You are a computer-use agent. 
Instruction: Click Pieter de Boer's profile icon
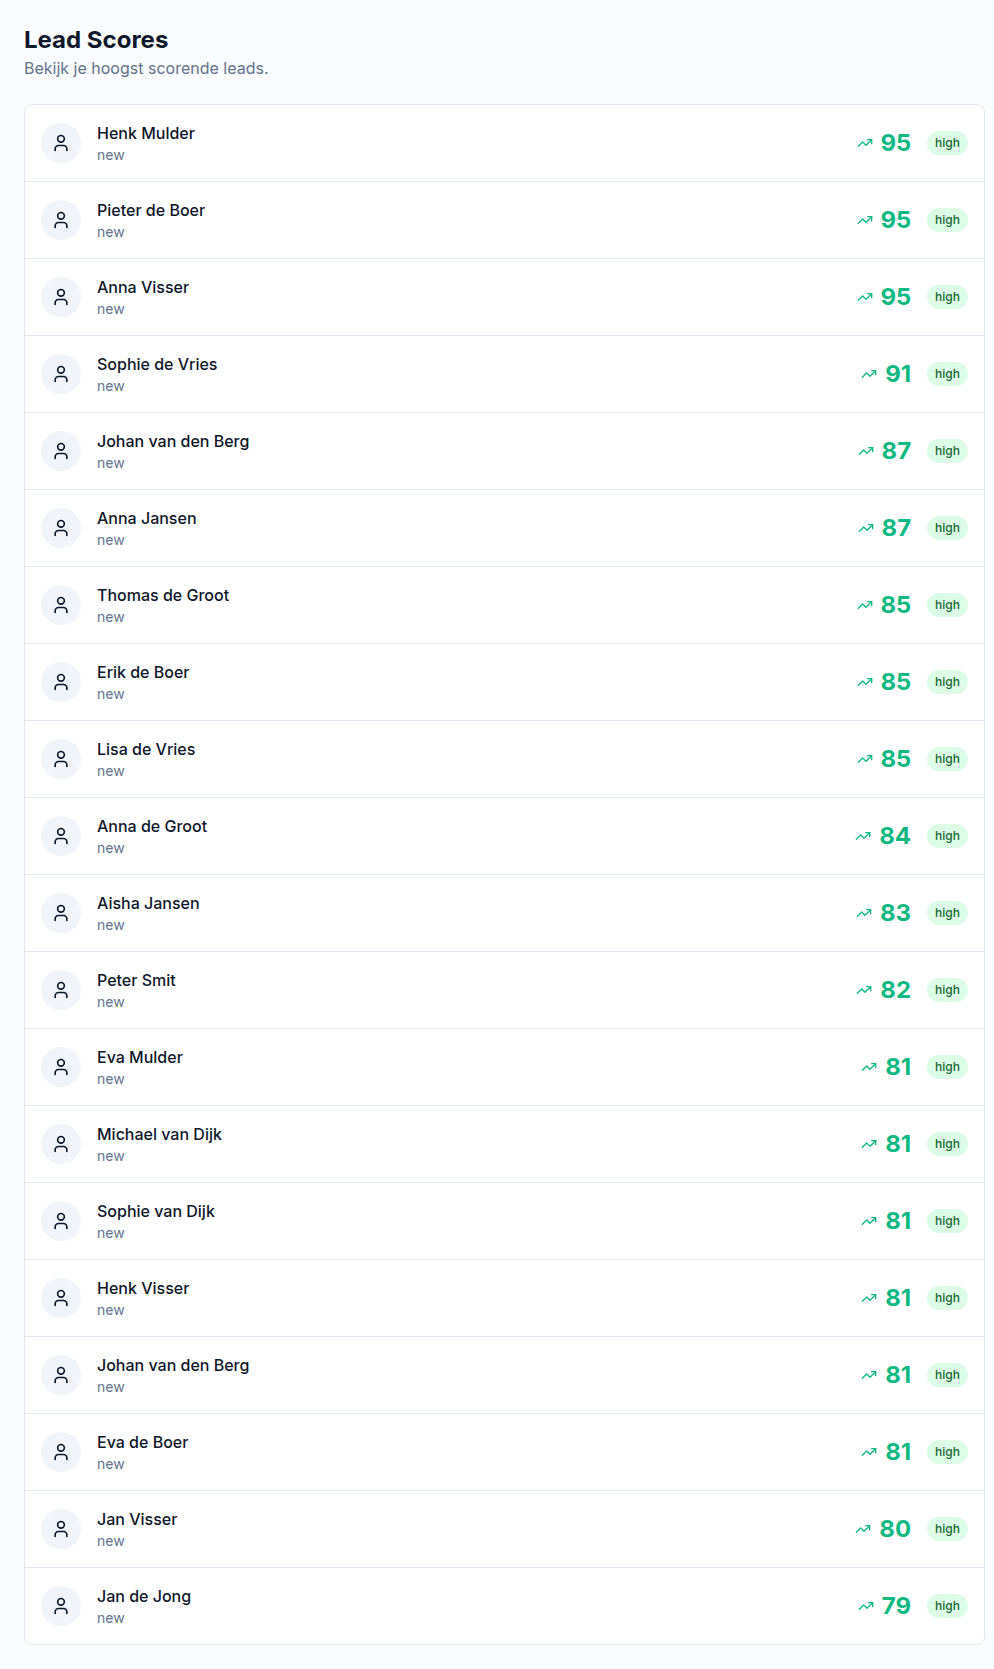pos(61,220)
